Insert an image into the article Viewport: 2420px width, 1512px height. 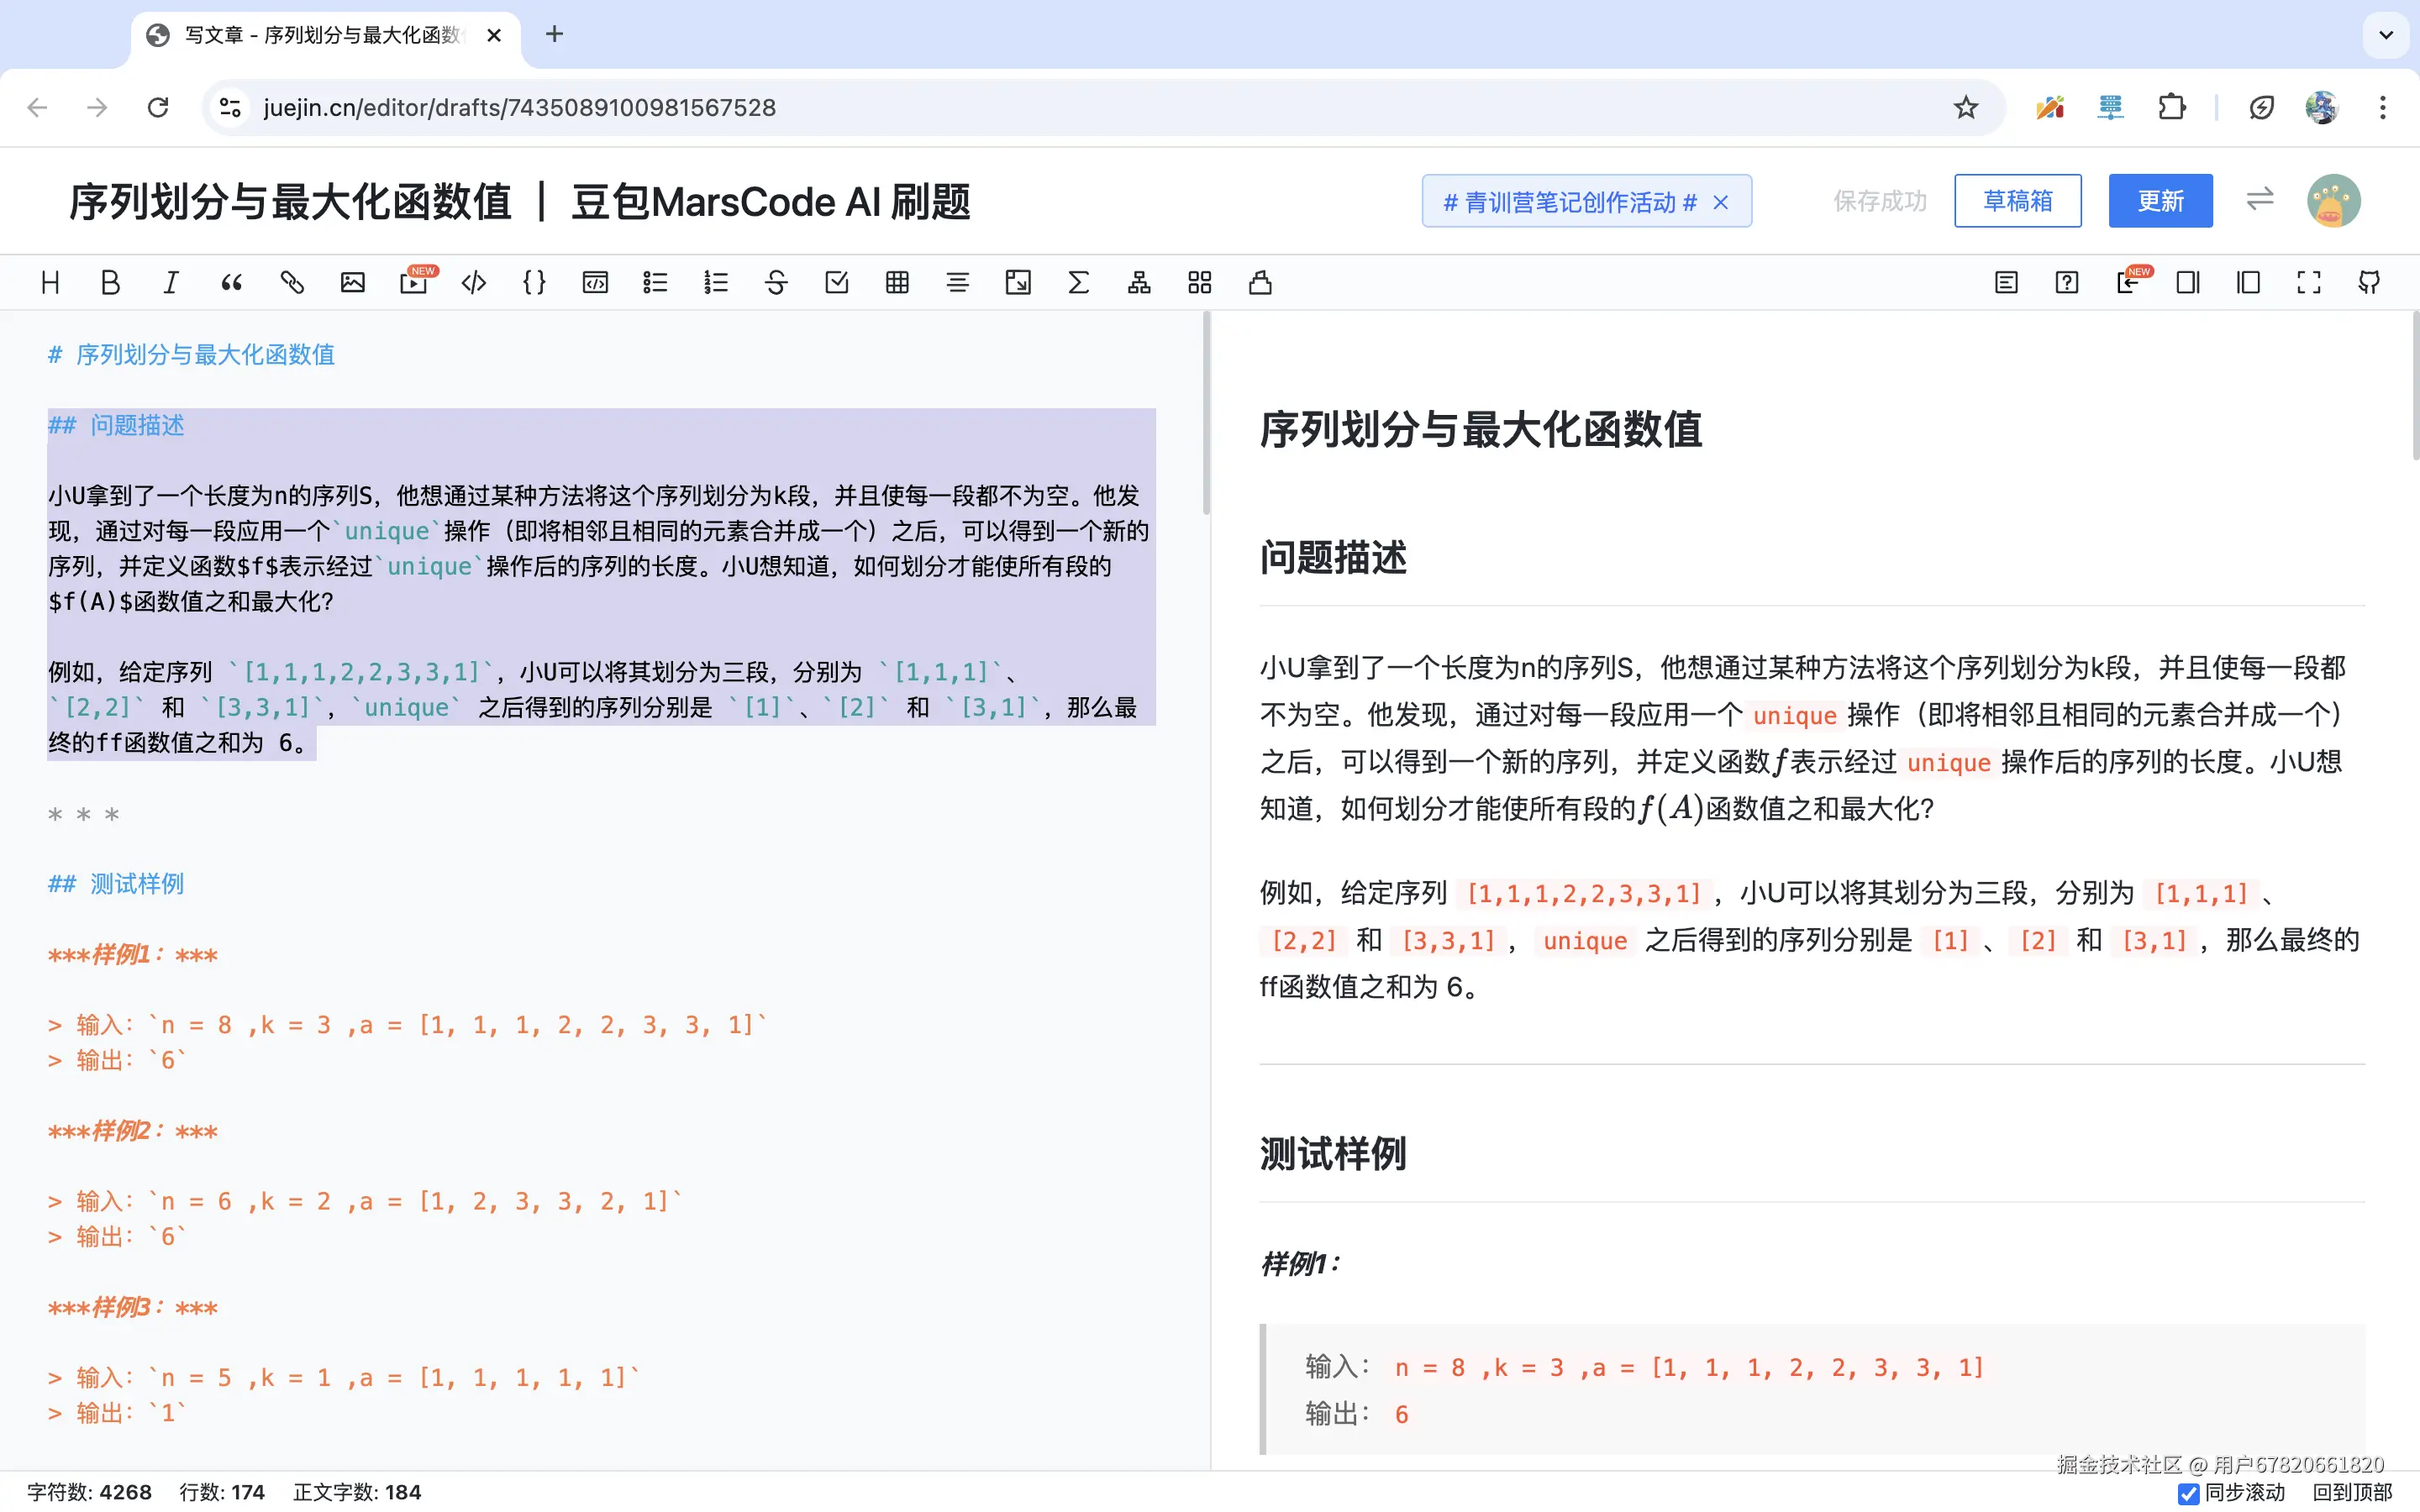pyautogui.click(x=351, y=283)
